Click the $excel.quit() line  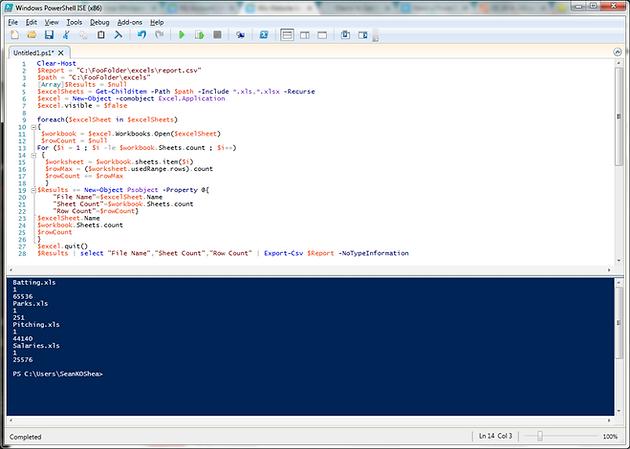coord(62,246)
